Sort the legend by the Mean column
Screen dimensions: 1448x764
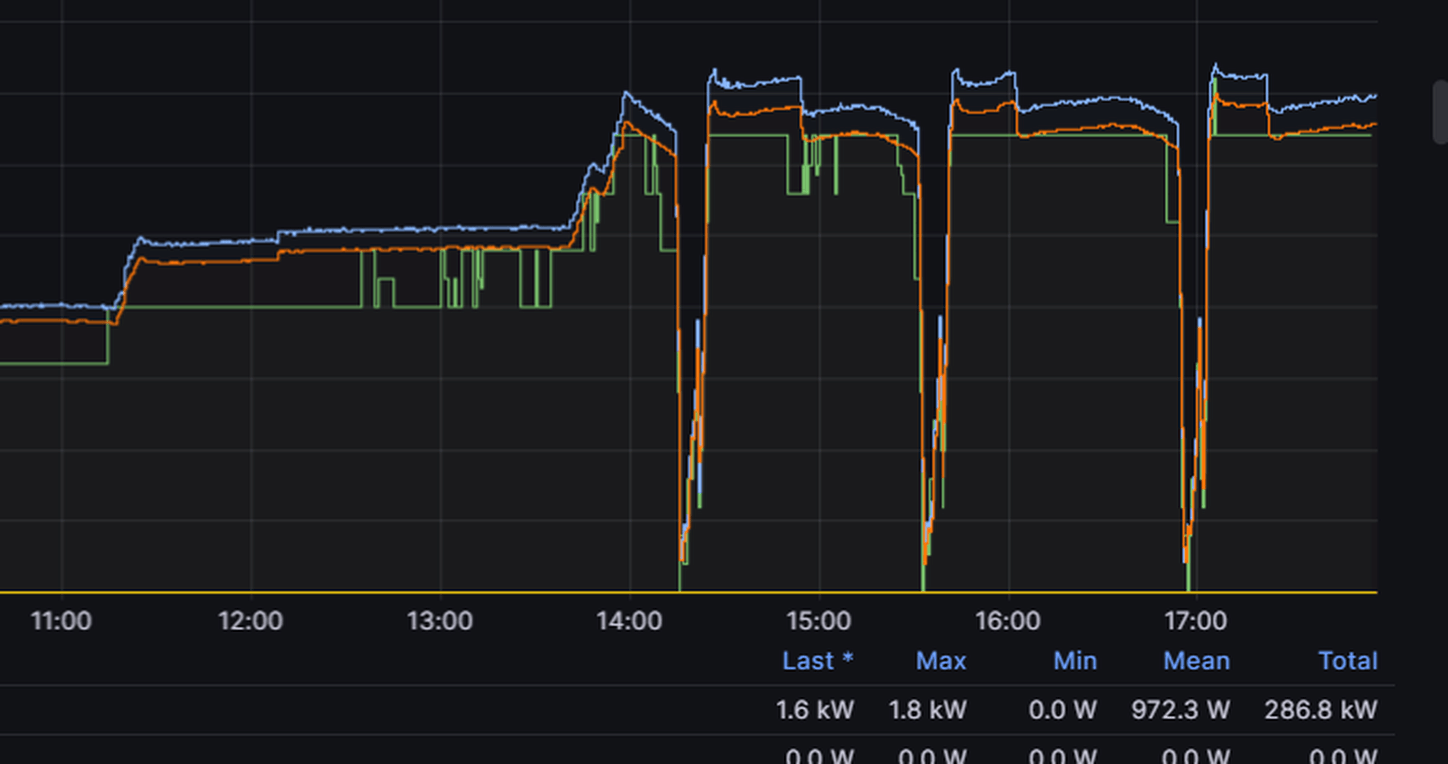pyautogui.click(x=1196, y=661)
